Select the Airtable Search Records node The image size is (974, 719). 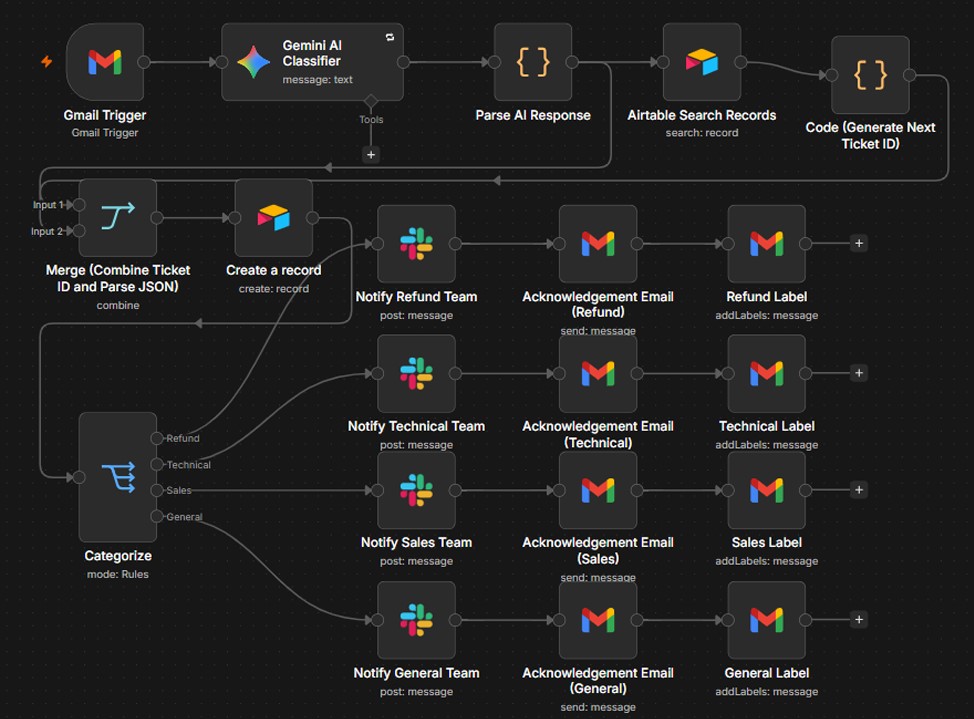coord(702,62)
